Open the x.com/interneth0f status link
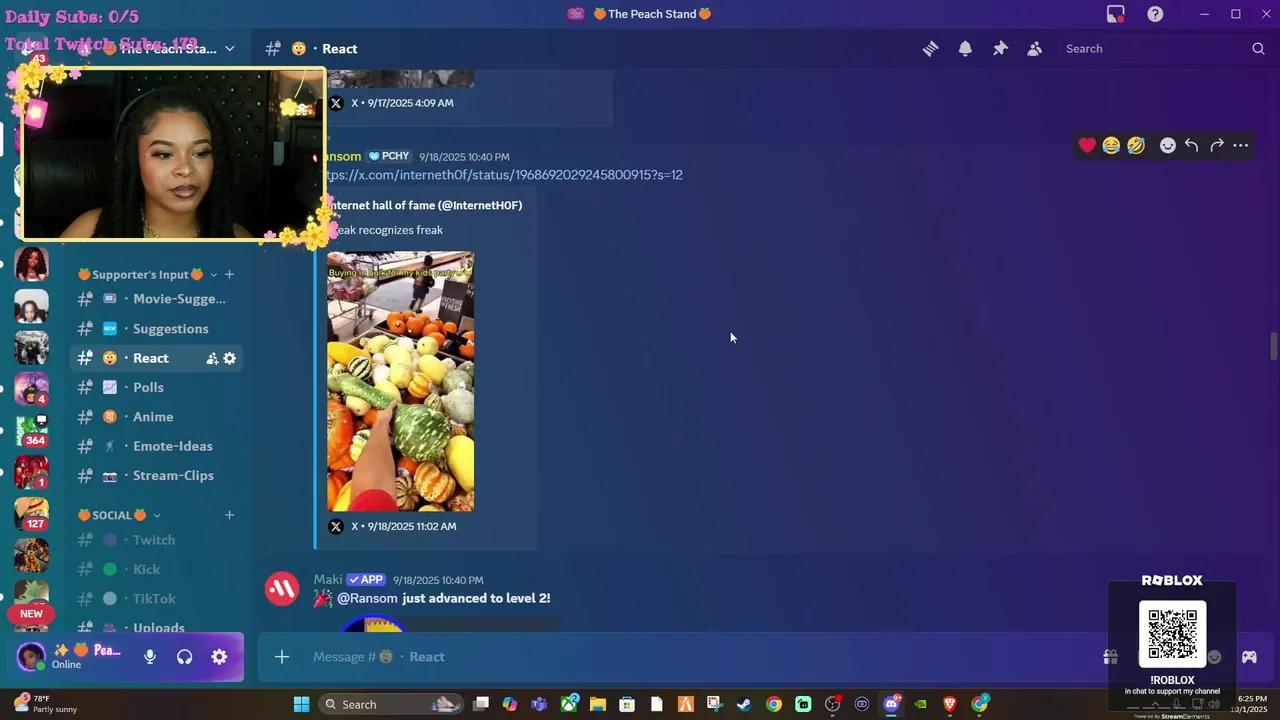The image size is (1280, 720). tap(504, 175)
